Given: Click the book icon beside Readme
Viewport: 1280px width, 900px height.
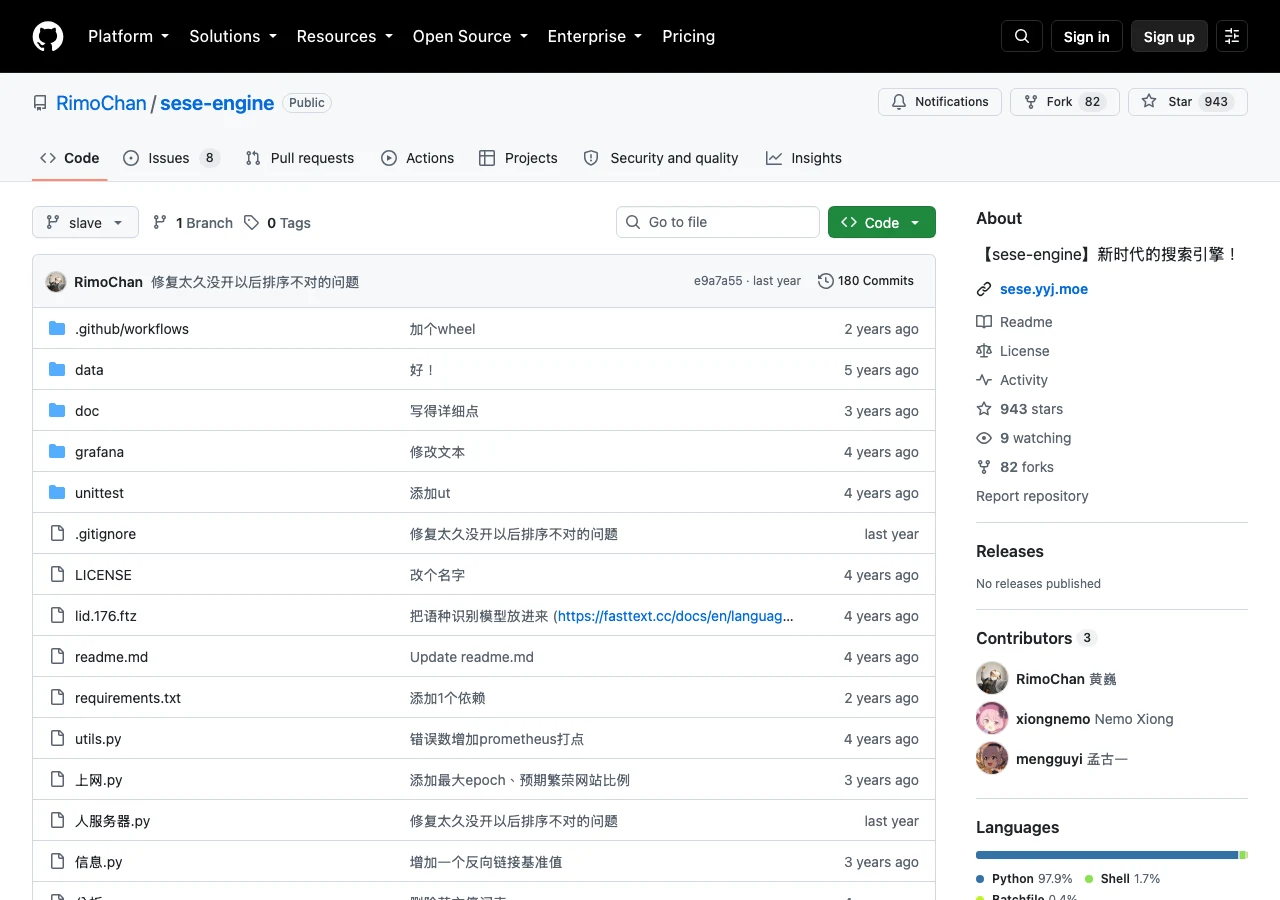Looking at the screenshot, I should [984, 322].
